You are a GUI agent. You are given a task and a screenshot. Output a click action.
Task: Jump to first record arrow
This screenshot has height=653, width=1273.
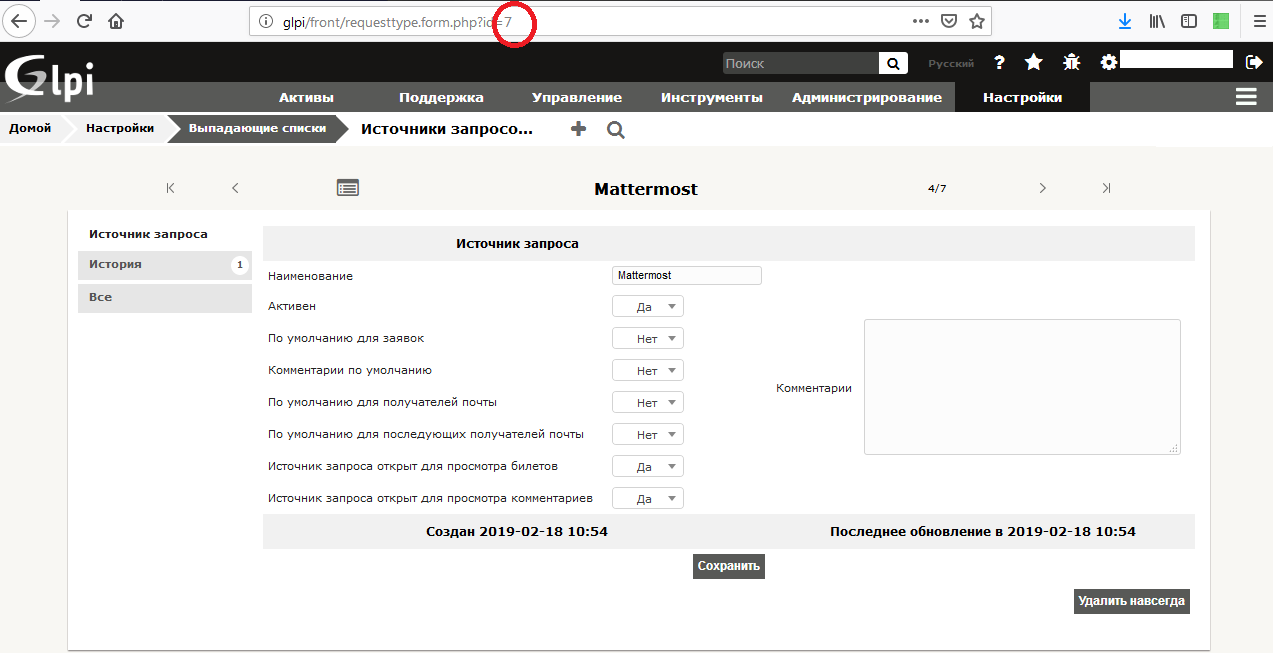tap(171, 188)
